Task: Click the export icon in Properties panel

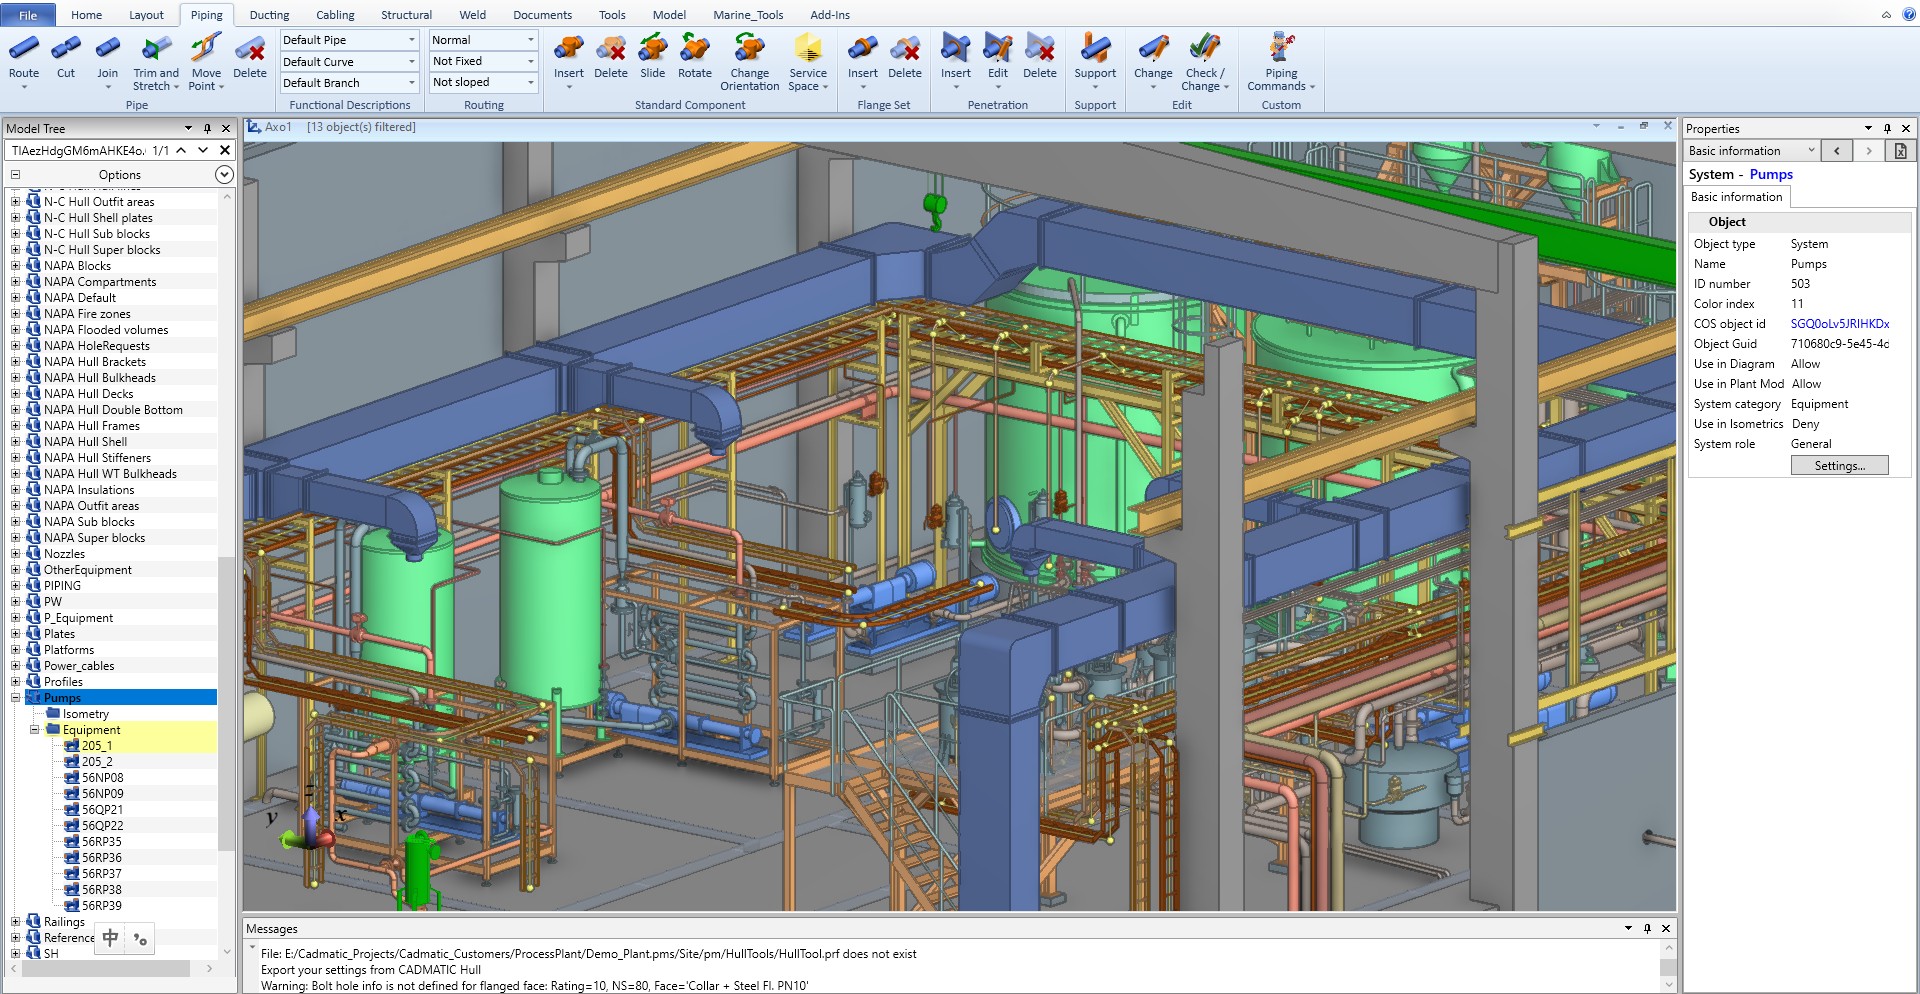Action: point(1900,151)
